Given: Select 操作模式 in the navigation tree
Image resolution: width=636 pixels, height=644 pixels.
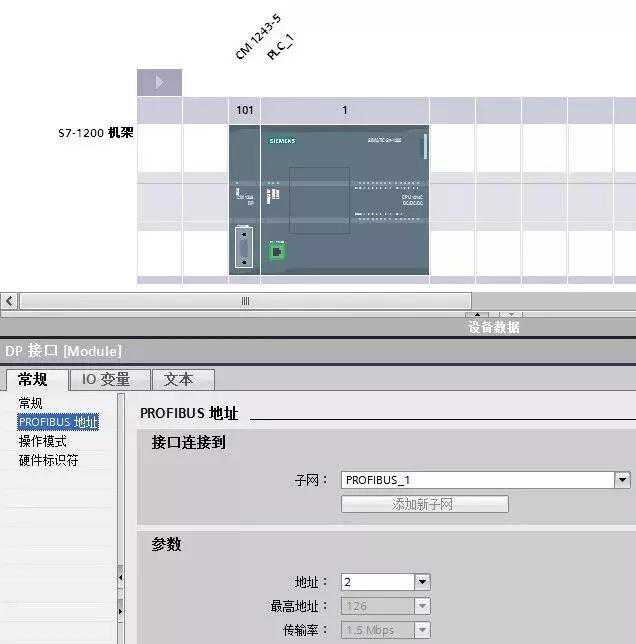Looking at the screenshot, I should coord(43,441).
